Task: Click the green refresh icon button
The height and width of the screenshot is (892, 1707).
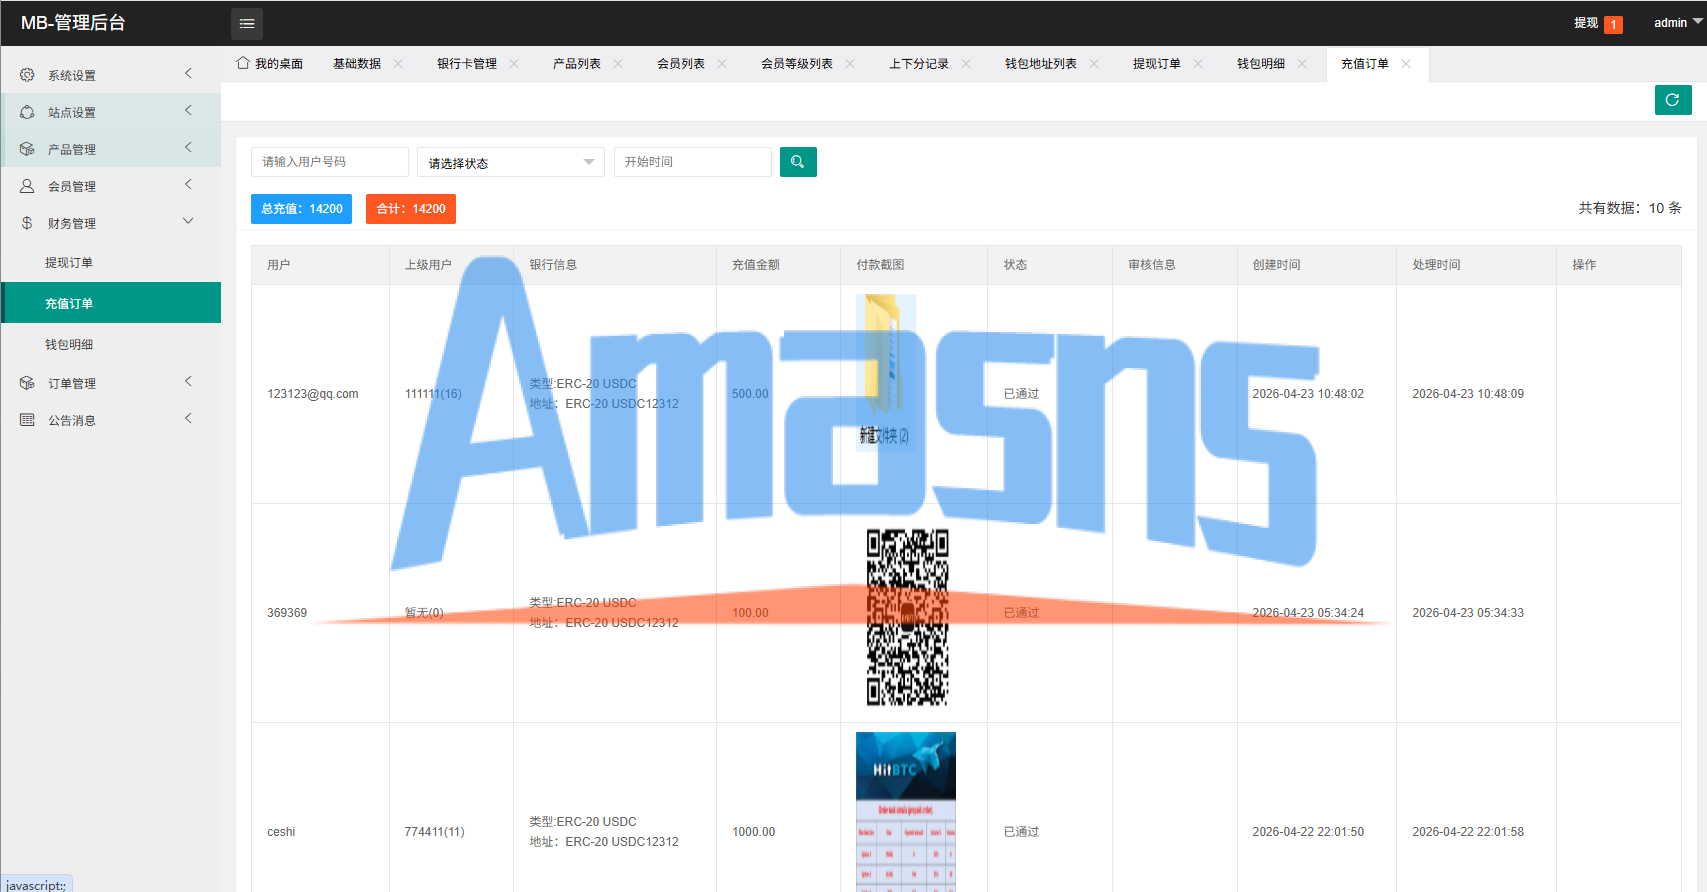Action: (x=1673, y=100)
